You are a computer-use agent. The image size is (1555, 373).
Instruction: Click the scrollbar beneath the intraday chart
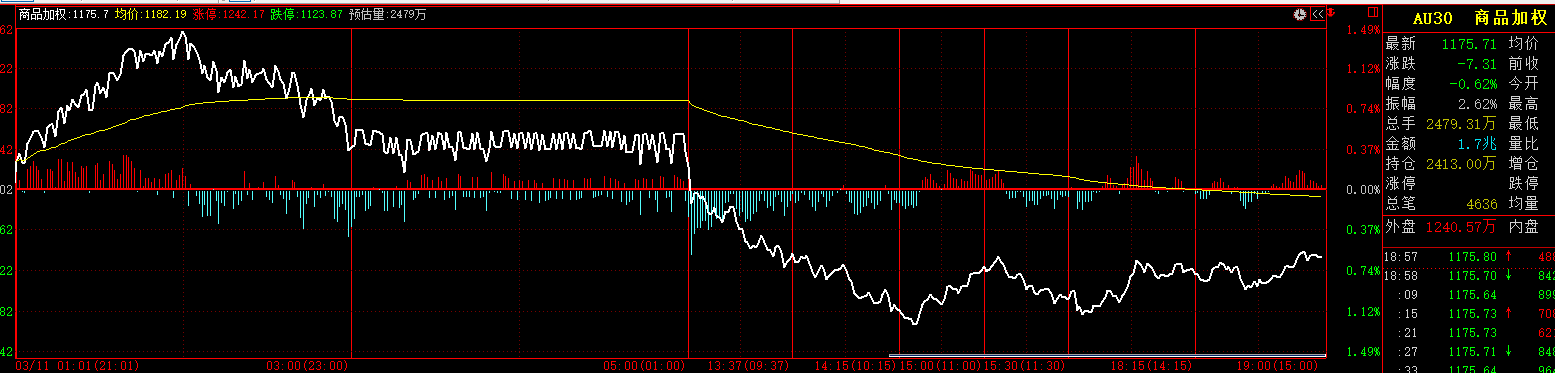pos(1107,355)
